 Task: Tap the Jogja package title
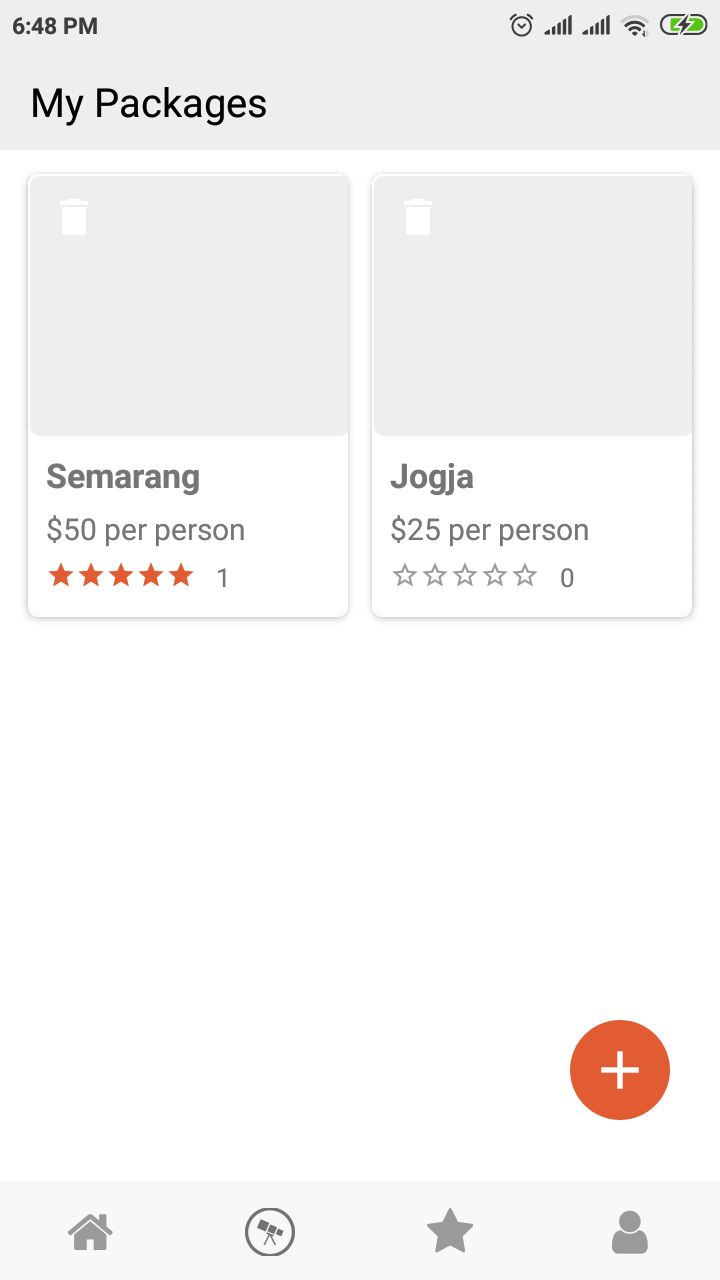coord(432,477)
